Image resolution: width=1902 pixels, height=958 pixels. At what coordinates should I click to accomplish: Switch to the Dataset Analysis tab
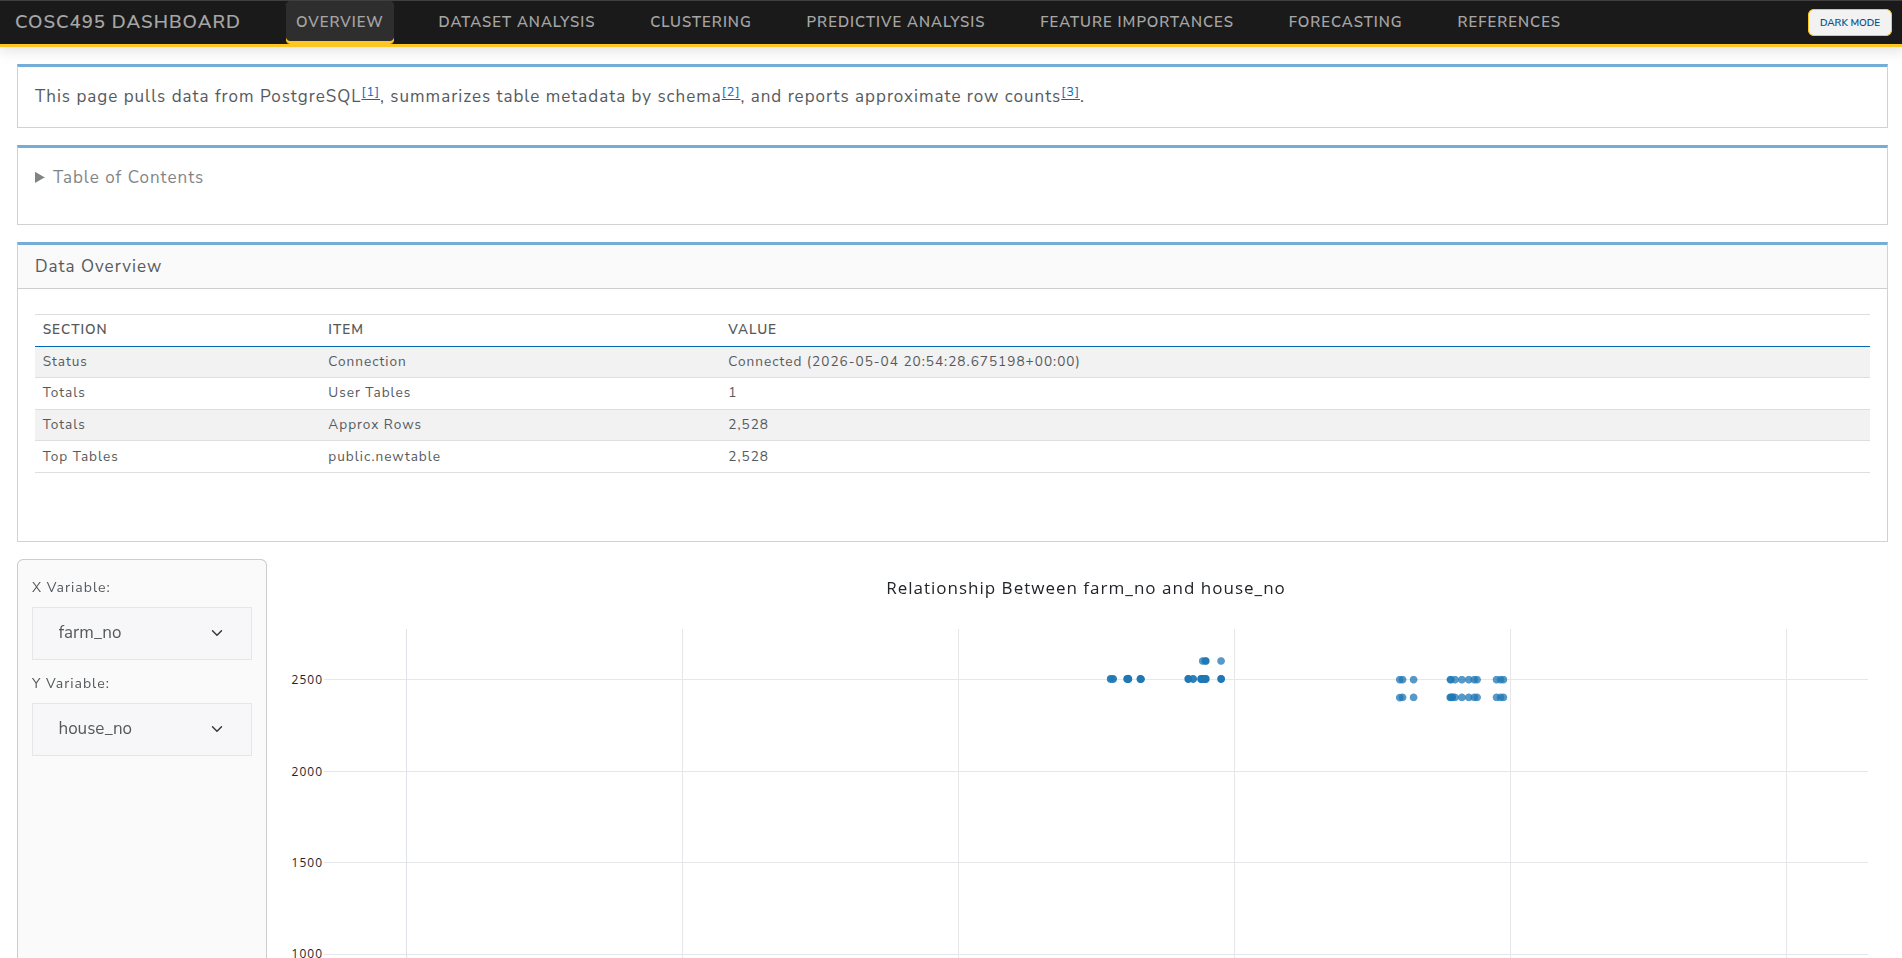(516, 22)
